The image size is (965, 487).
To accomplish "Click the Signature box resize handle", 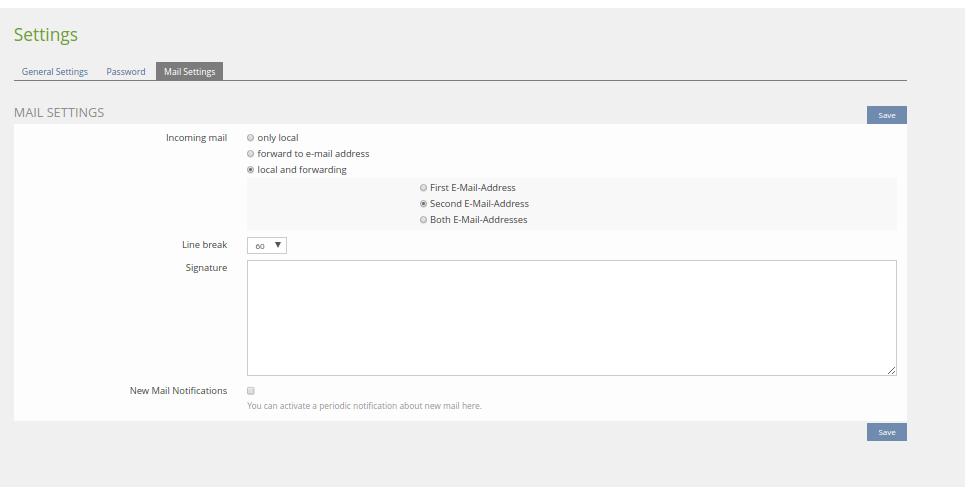I will coord(892,371).
